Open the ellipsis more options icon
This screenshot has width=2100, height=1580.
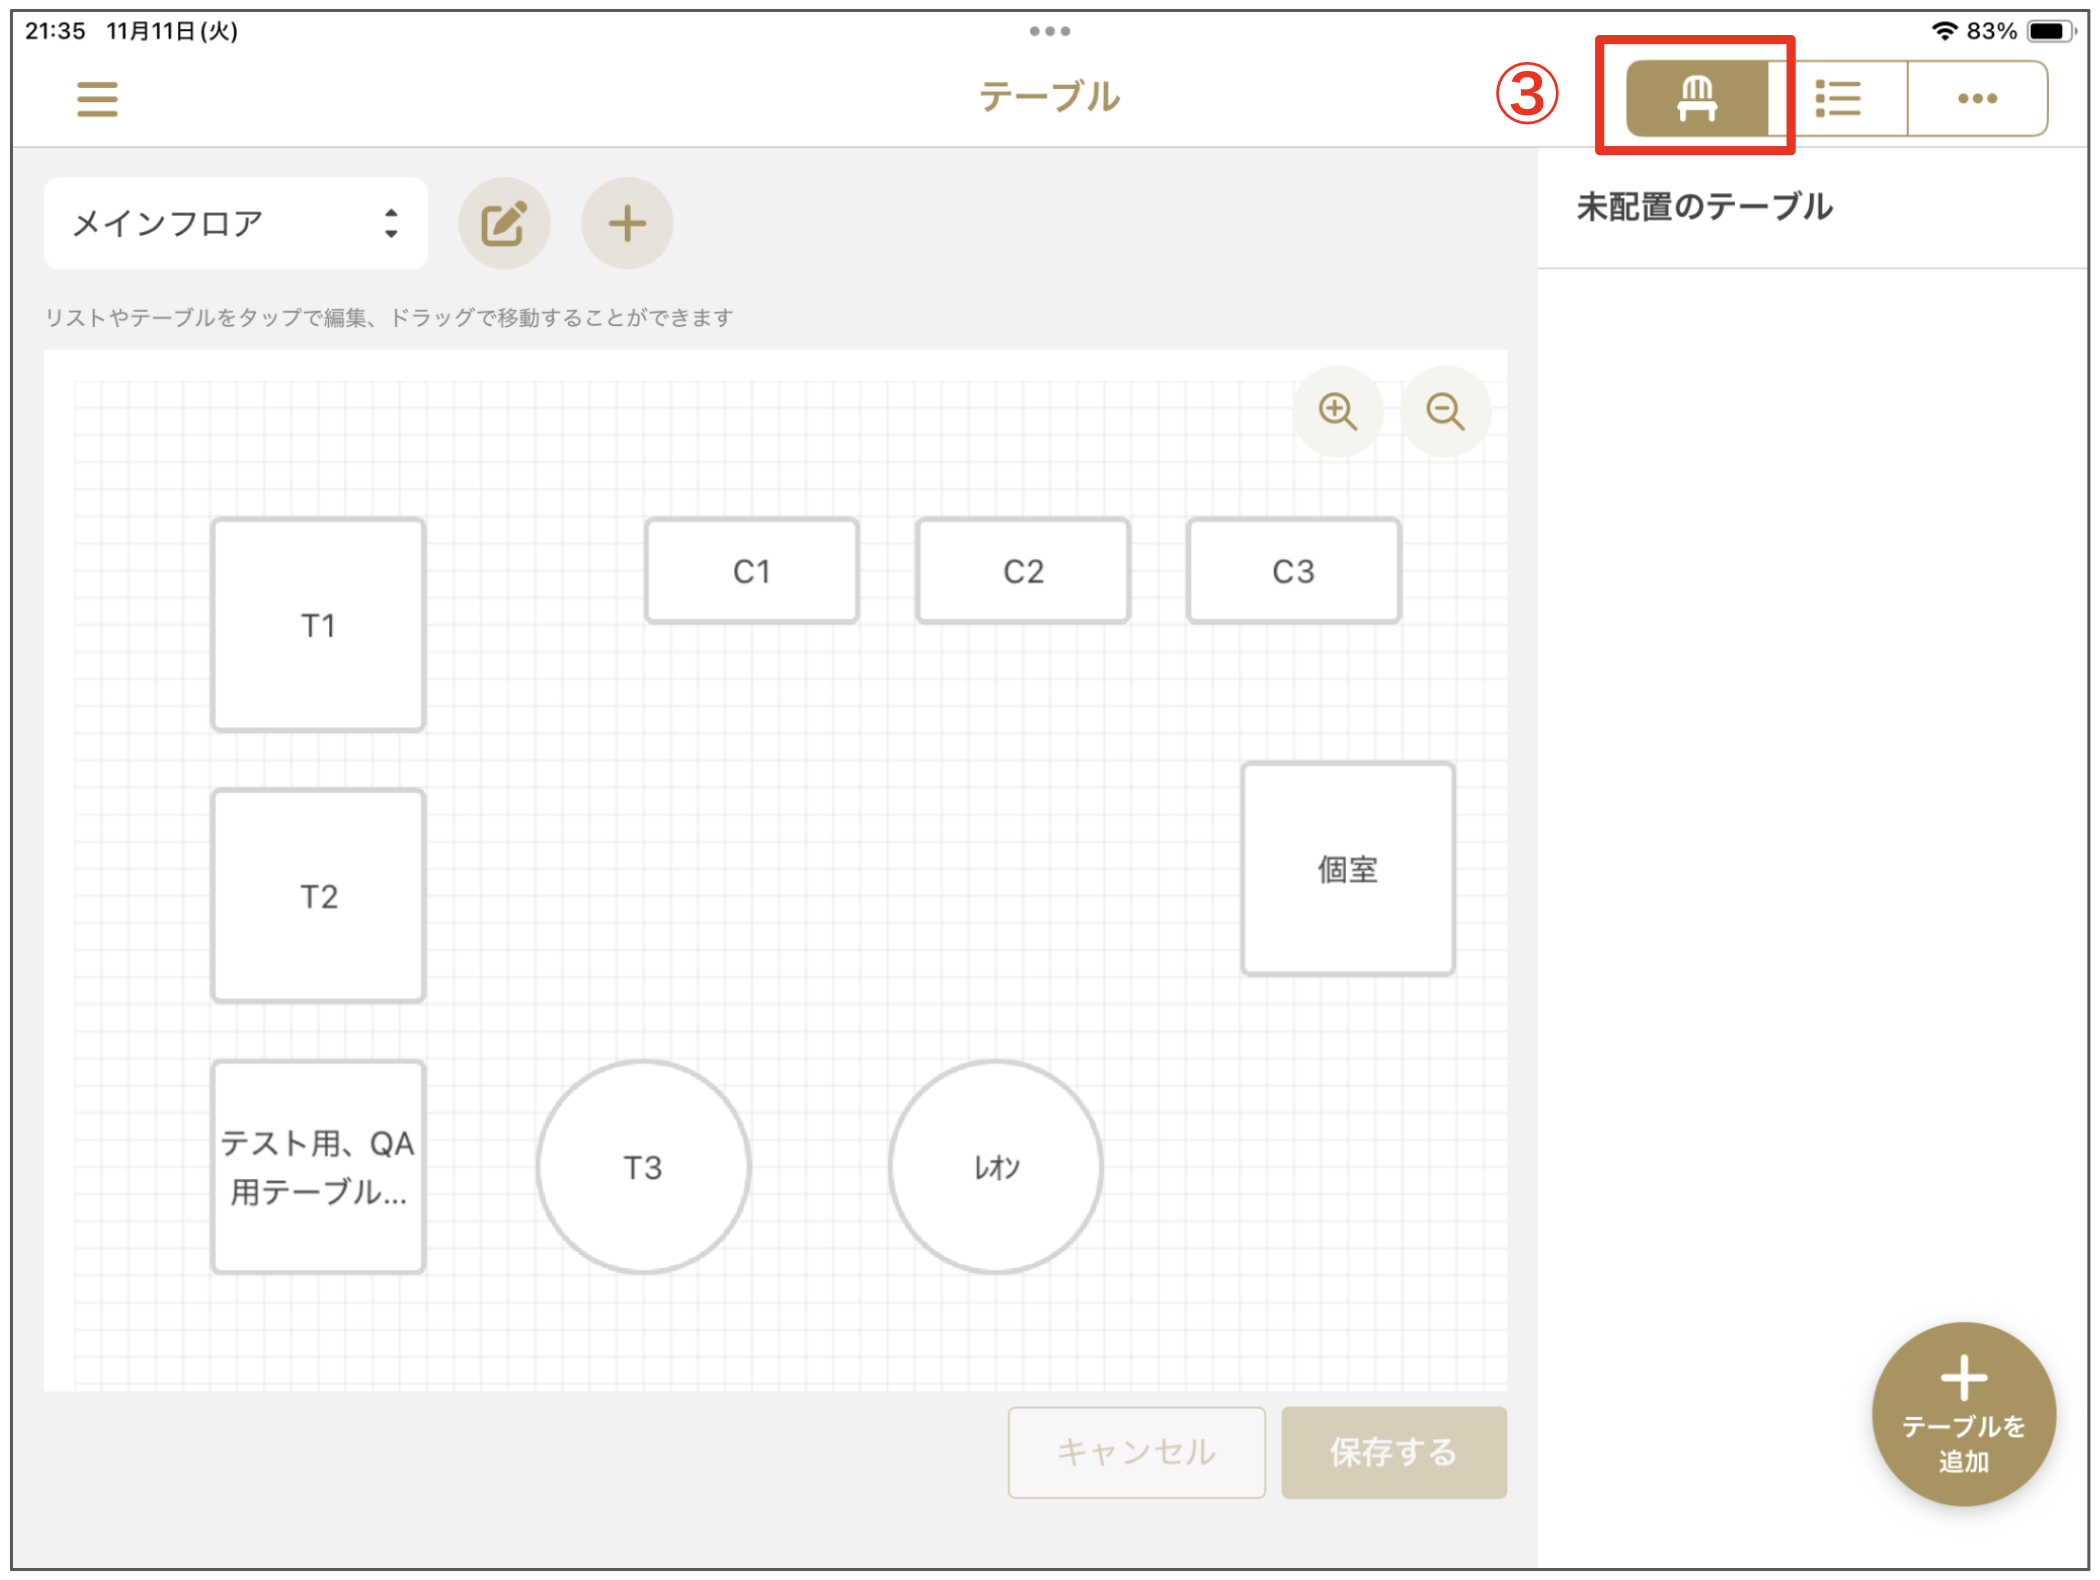pyautogui.click(x=1977, y=97)
